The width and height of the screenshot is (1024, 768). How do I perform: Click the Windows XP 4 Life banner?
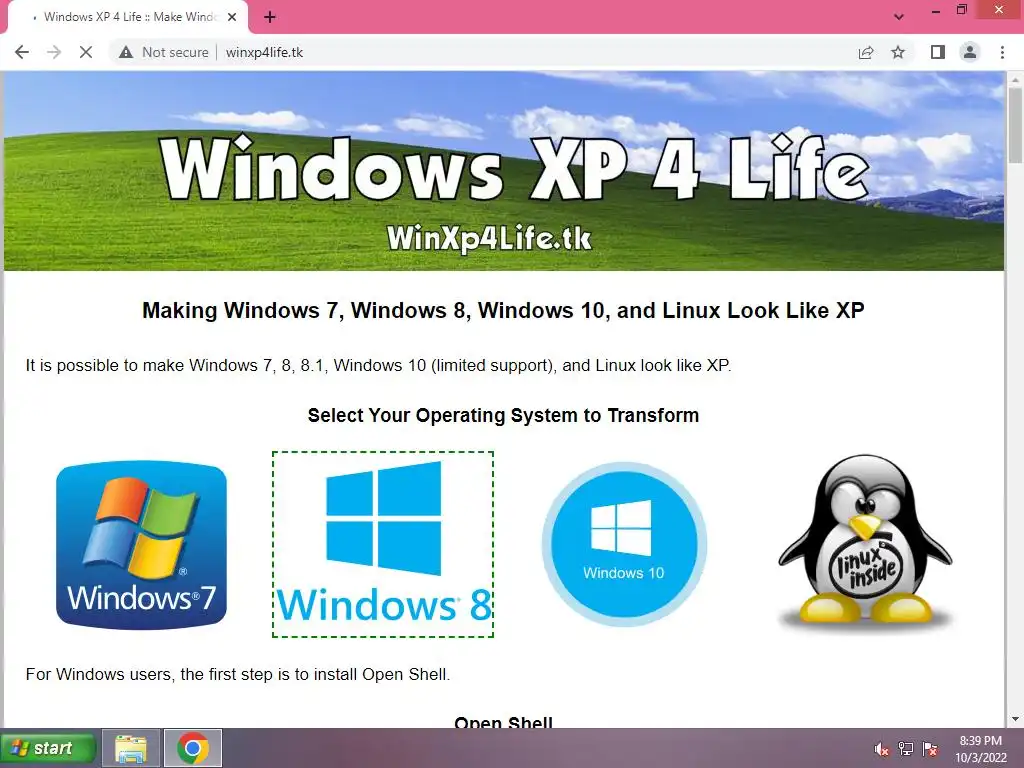(504, 171)
